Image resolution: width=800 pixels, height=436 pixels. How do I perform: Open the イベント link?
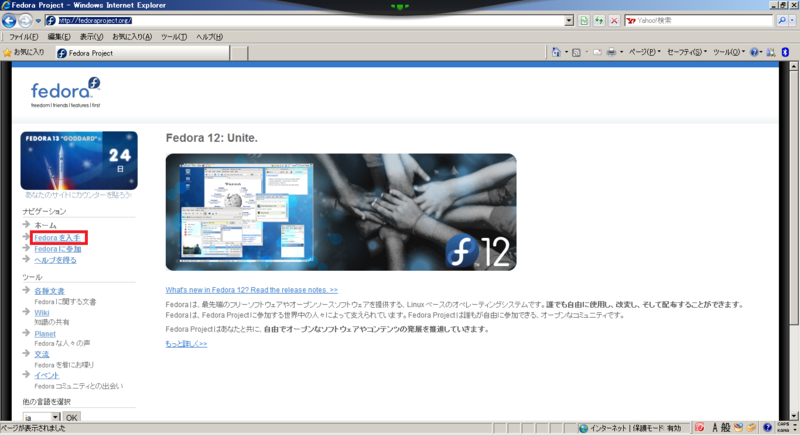click(46, 375)
